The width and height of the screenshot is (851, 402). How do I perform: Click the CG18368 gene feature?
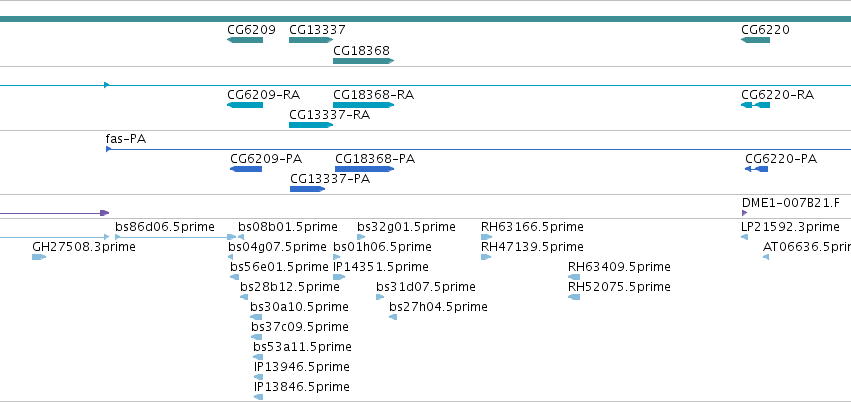[364, 61]
